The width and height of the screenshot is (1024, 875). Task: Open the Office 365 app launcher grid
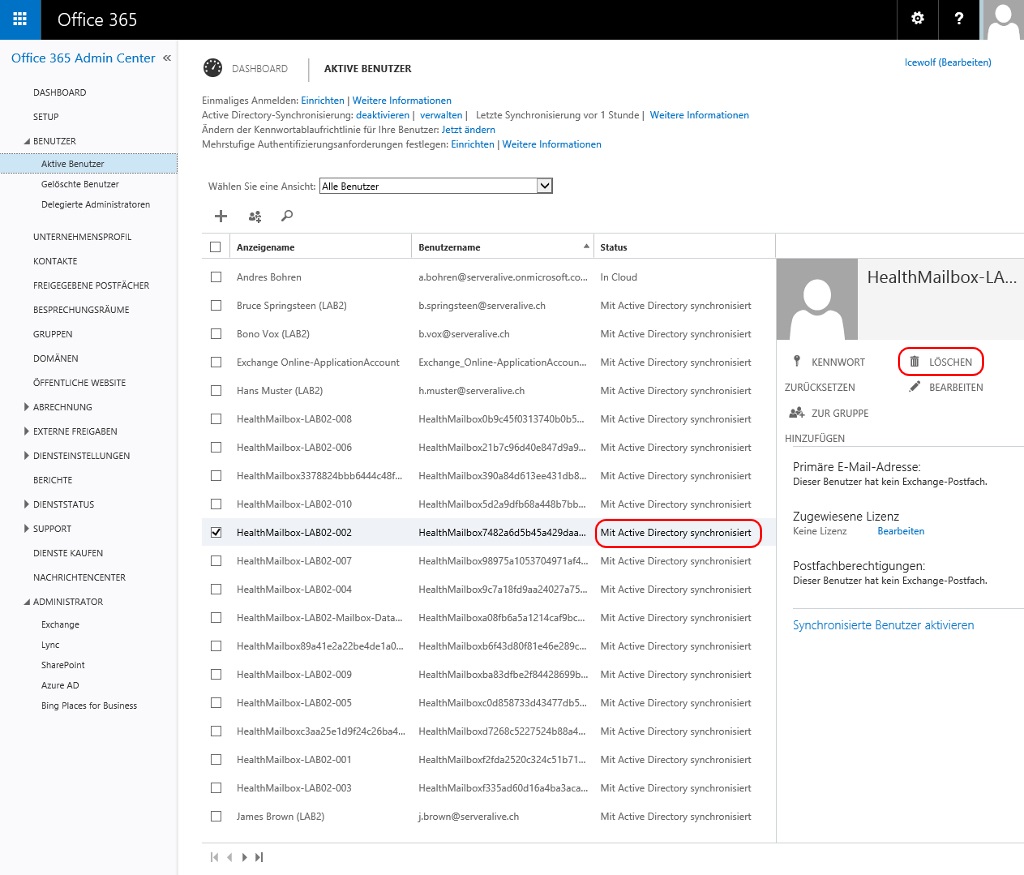click(x=20, y=19)
